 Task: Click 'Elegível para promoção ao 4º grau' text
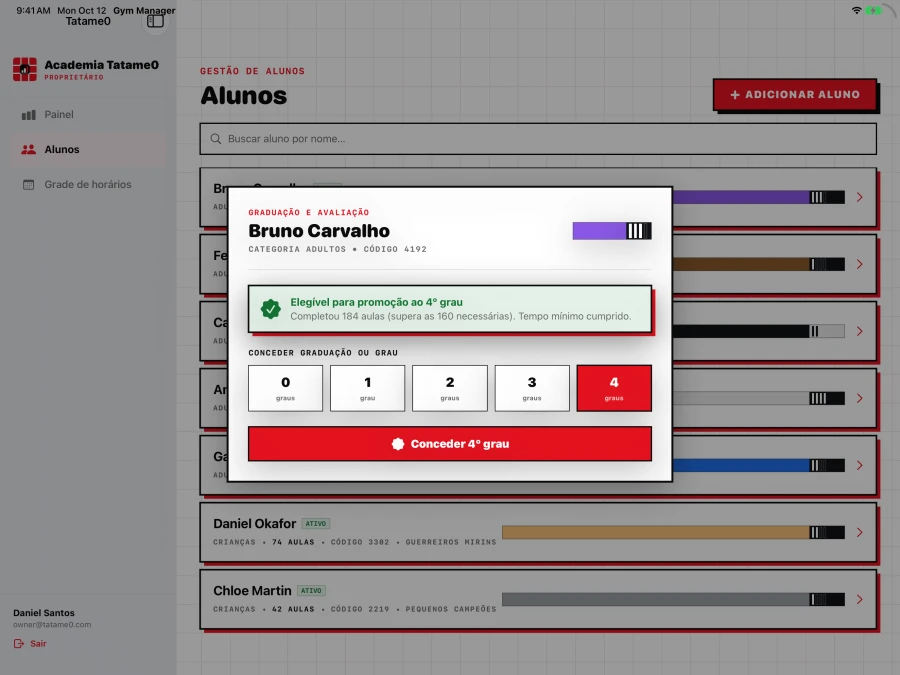pyautogui.click(x=377, y=302)
